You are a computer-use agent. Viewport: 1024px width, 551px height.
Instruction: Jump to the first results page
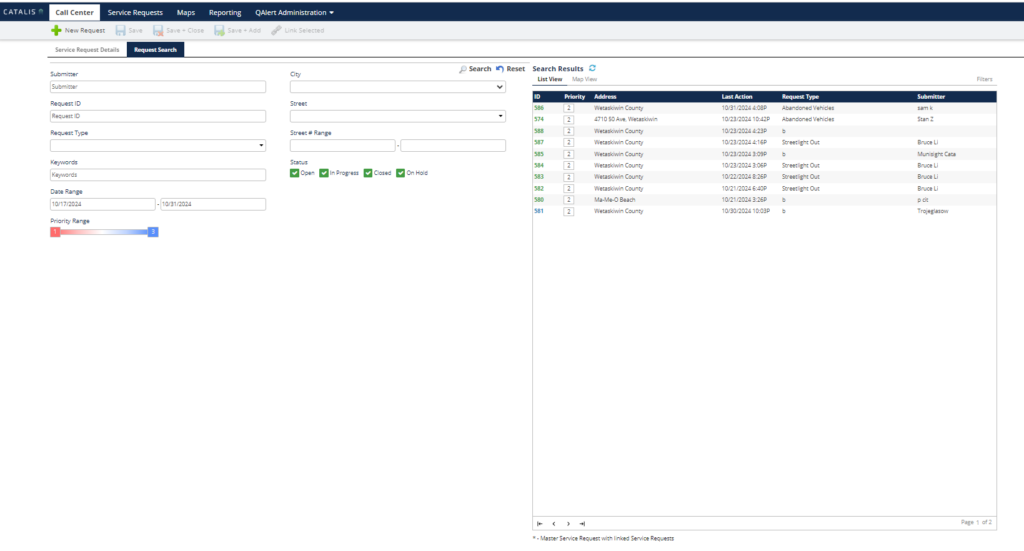click(x=540, y=523)
